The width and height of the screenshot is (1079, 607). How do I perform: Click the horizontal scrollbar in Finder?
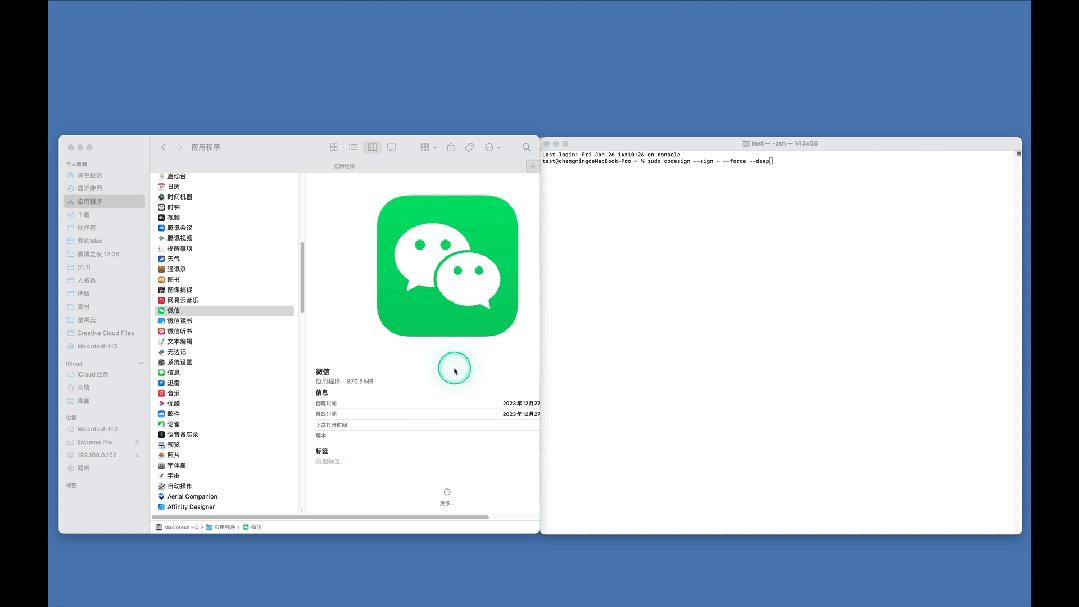pyautogui.click(x=320, y=516)
